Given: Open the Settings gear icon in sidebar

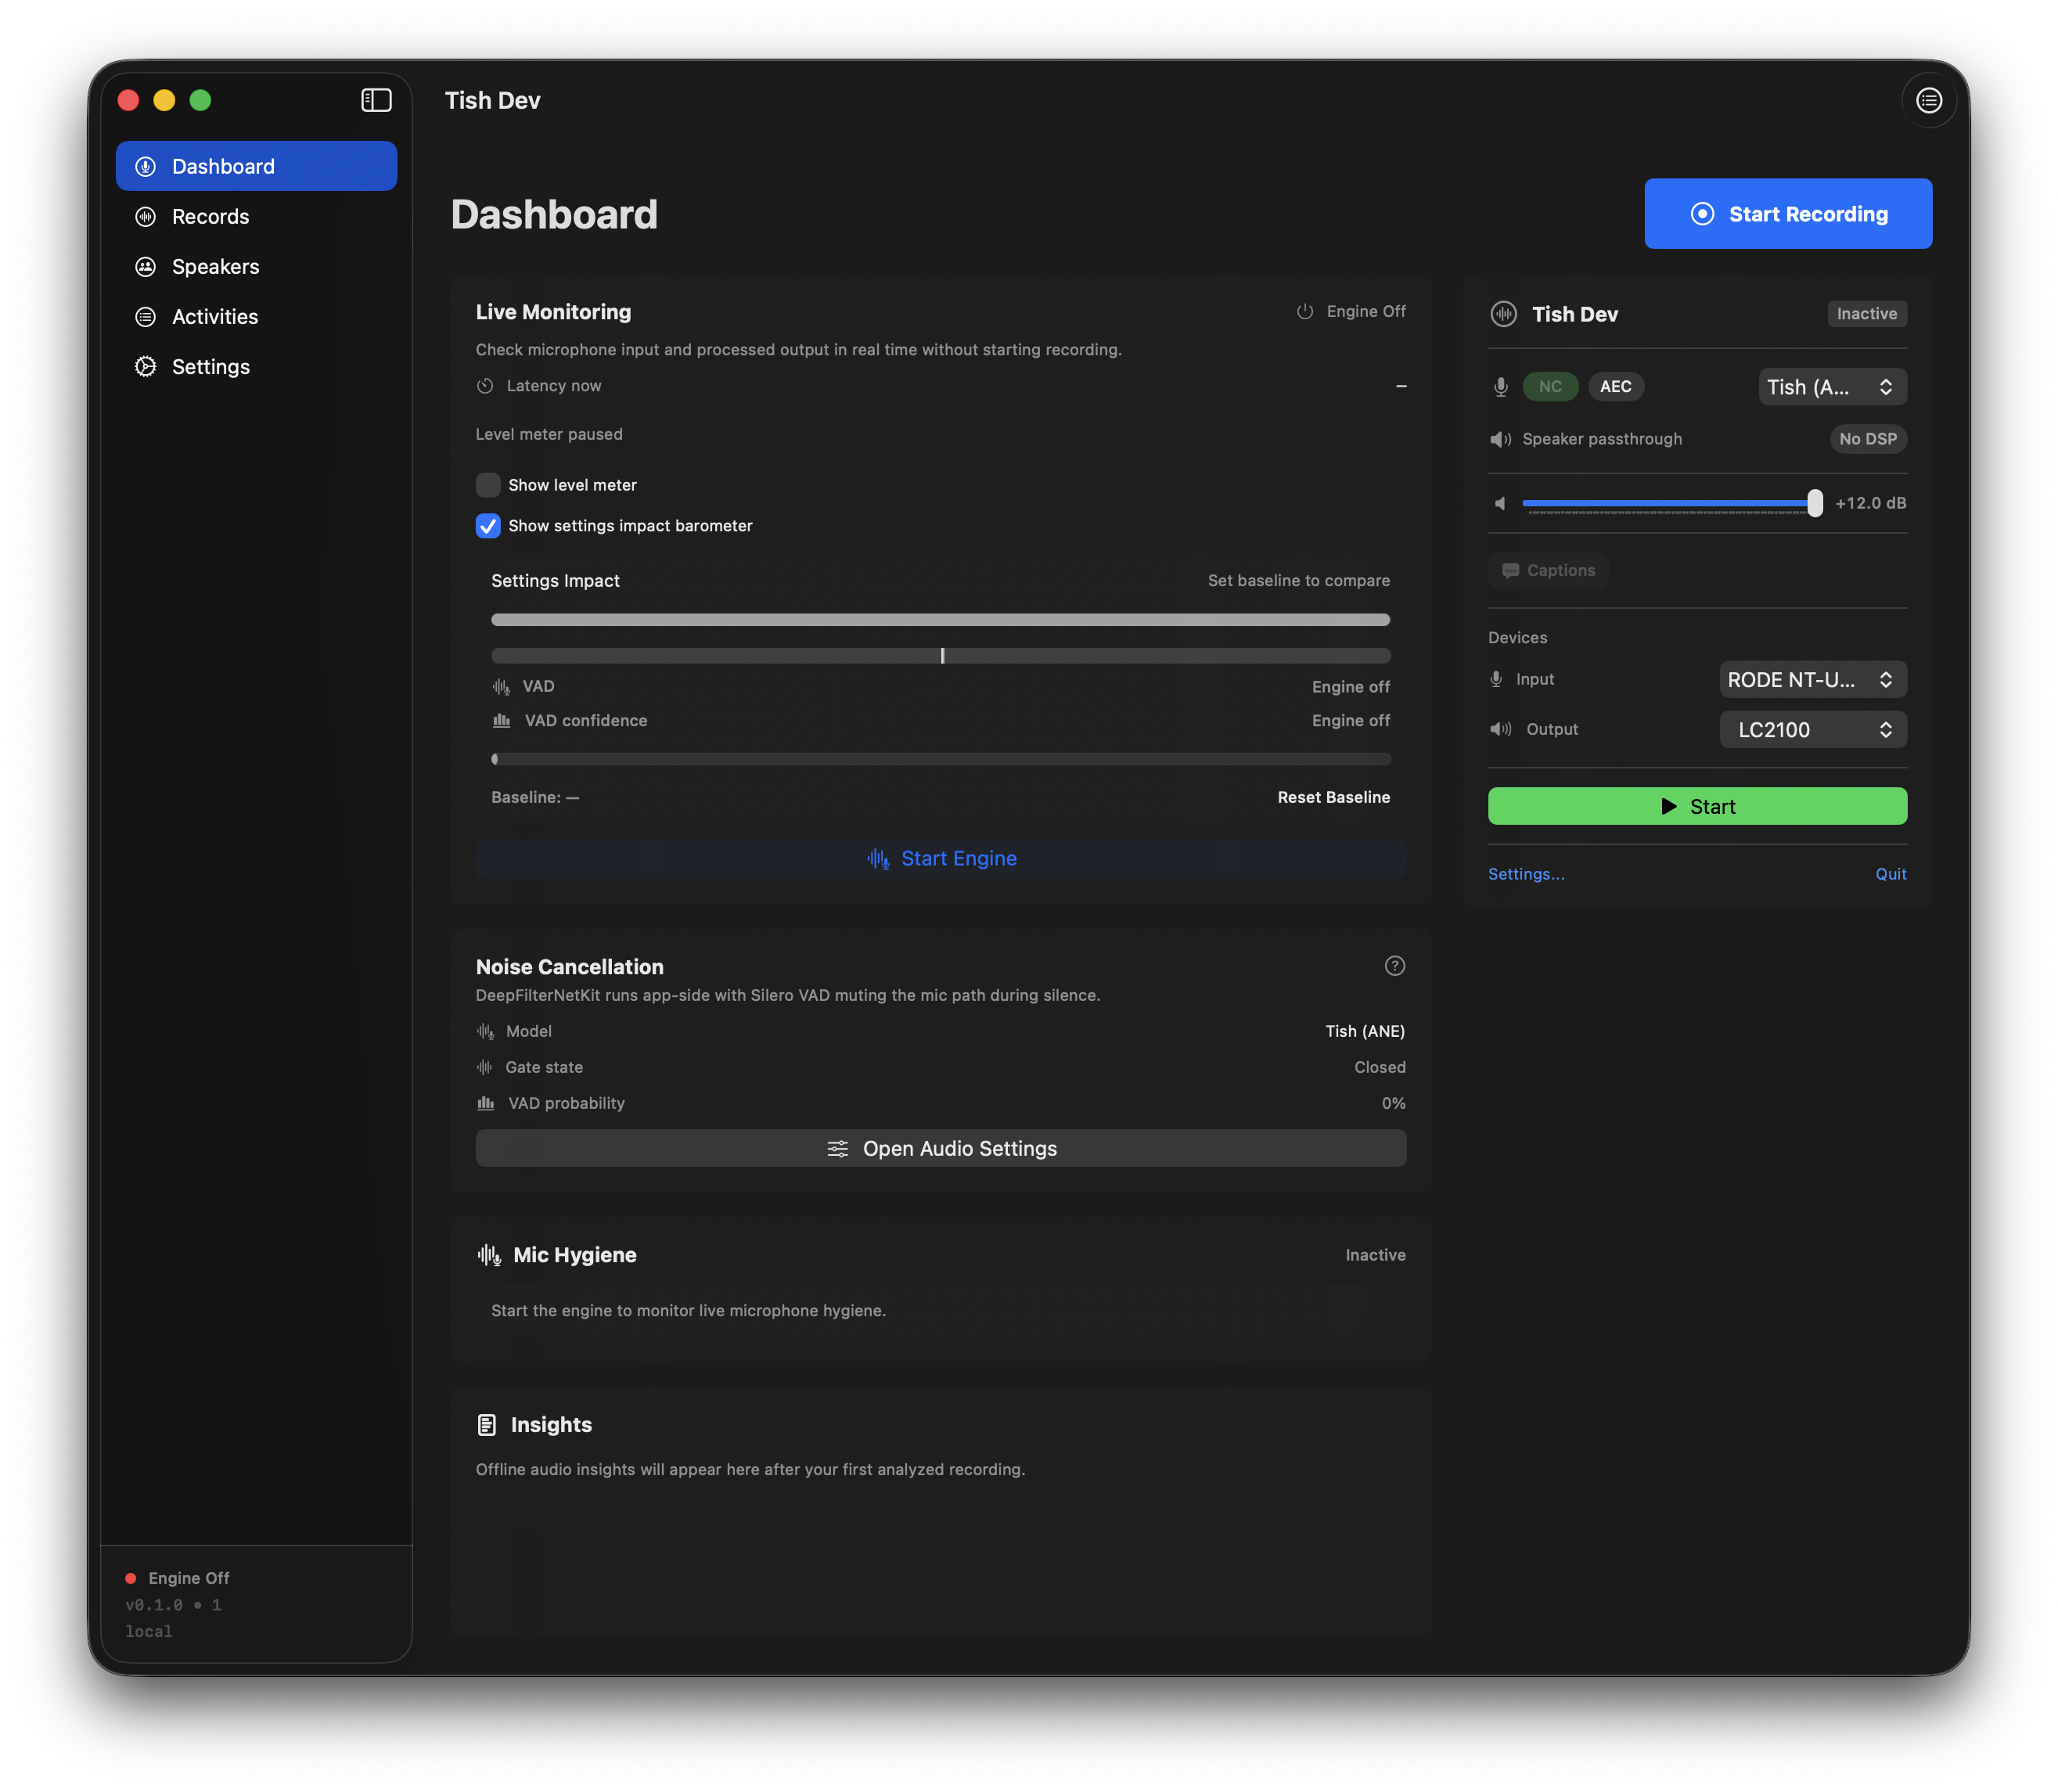Looking at the screenshot, I should [145, 366].
